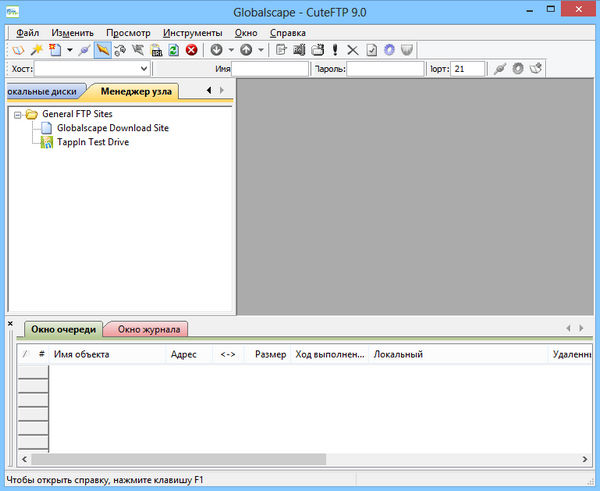
Task: Open the Инструменты menu
Action: [193, 32]
